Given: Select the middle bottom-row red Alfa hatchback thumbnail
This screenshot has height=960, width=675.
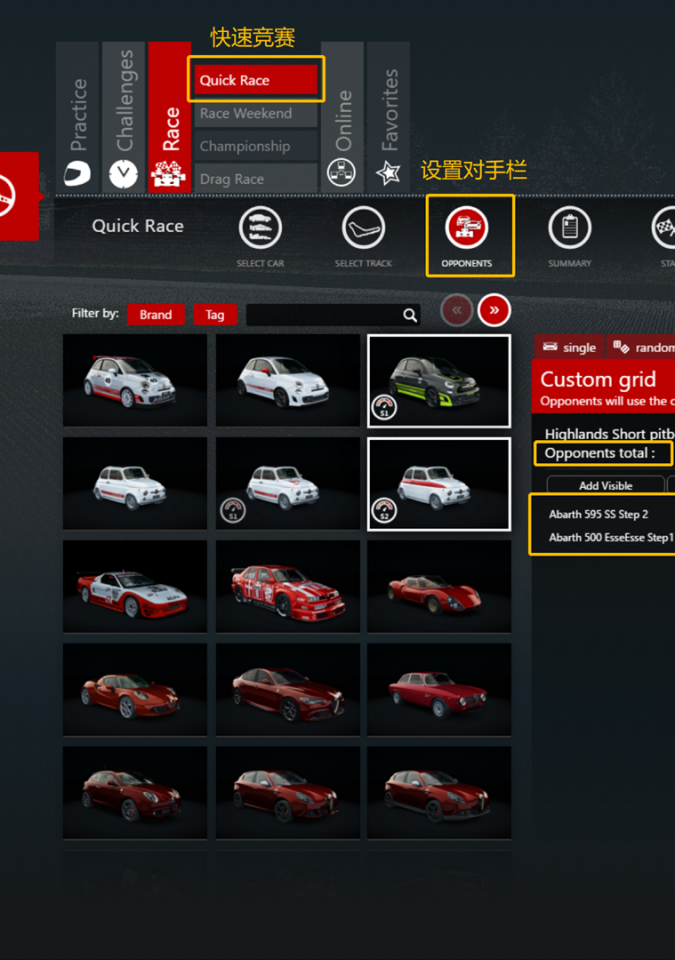Looking at the screenshot, I should coord(288,792).
